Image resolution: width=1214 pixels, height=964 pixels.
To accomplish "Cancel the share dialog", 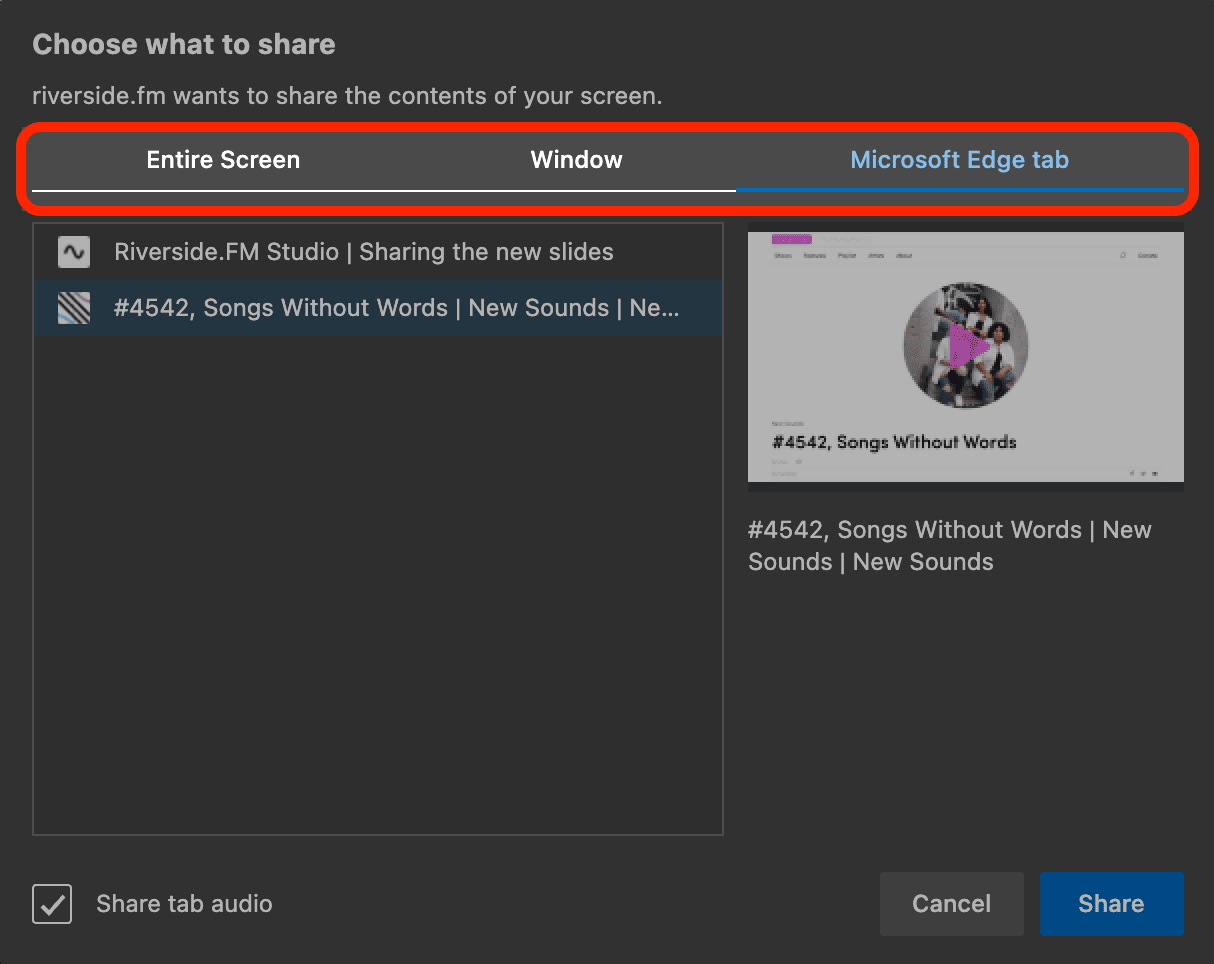I will pyautogui.click(x=952, y=904).
